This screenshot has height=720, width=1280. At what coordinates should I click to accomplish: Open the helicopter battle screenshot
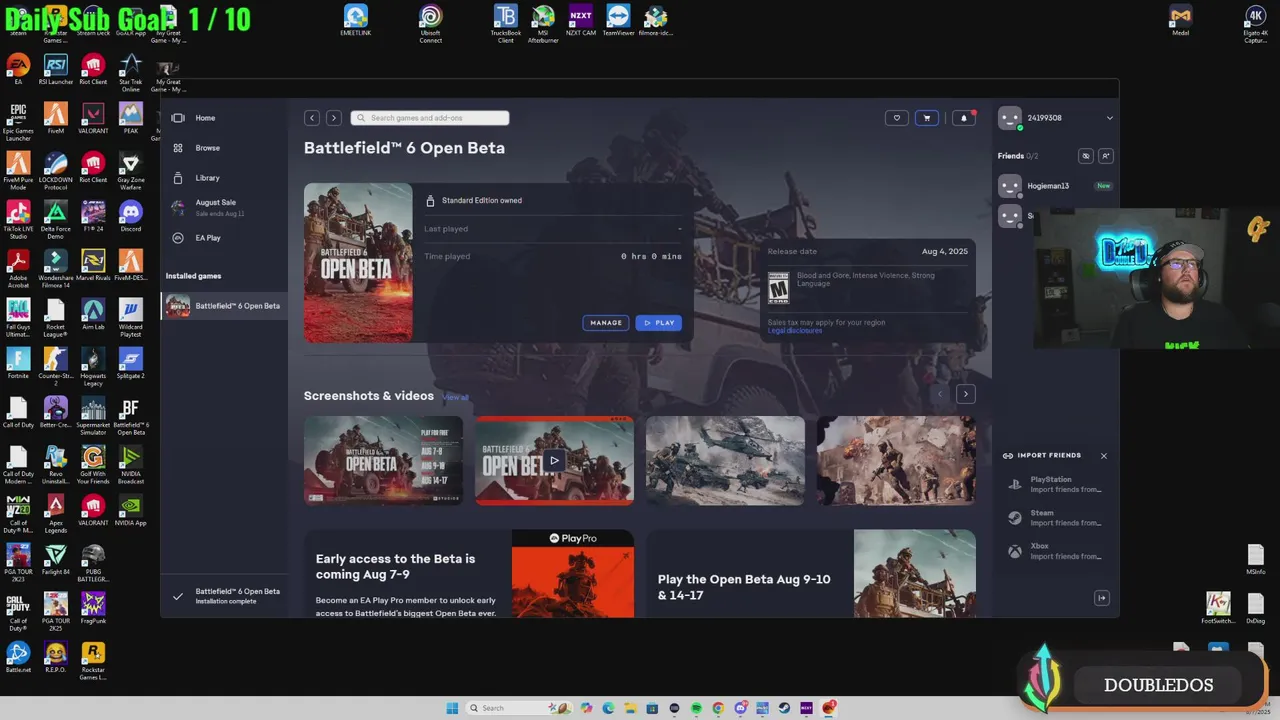(x=725, y=460)
